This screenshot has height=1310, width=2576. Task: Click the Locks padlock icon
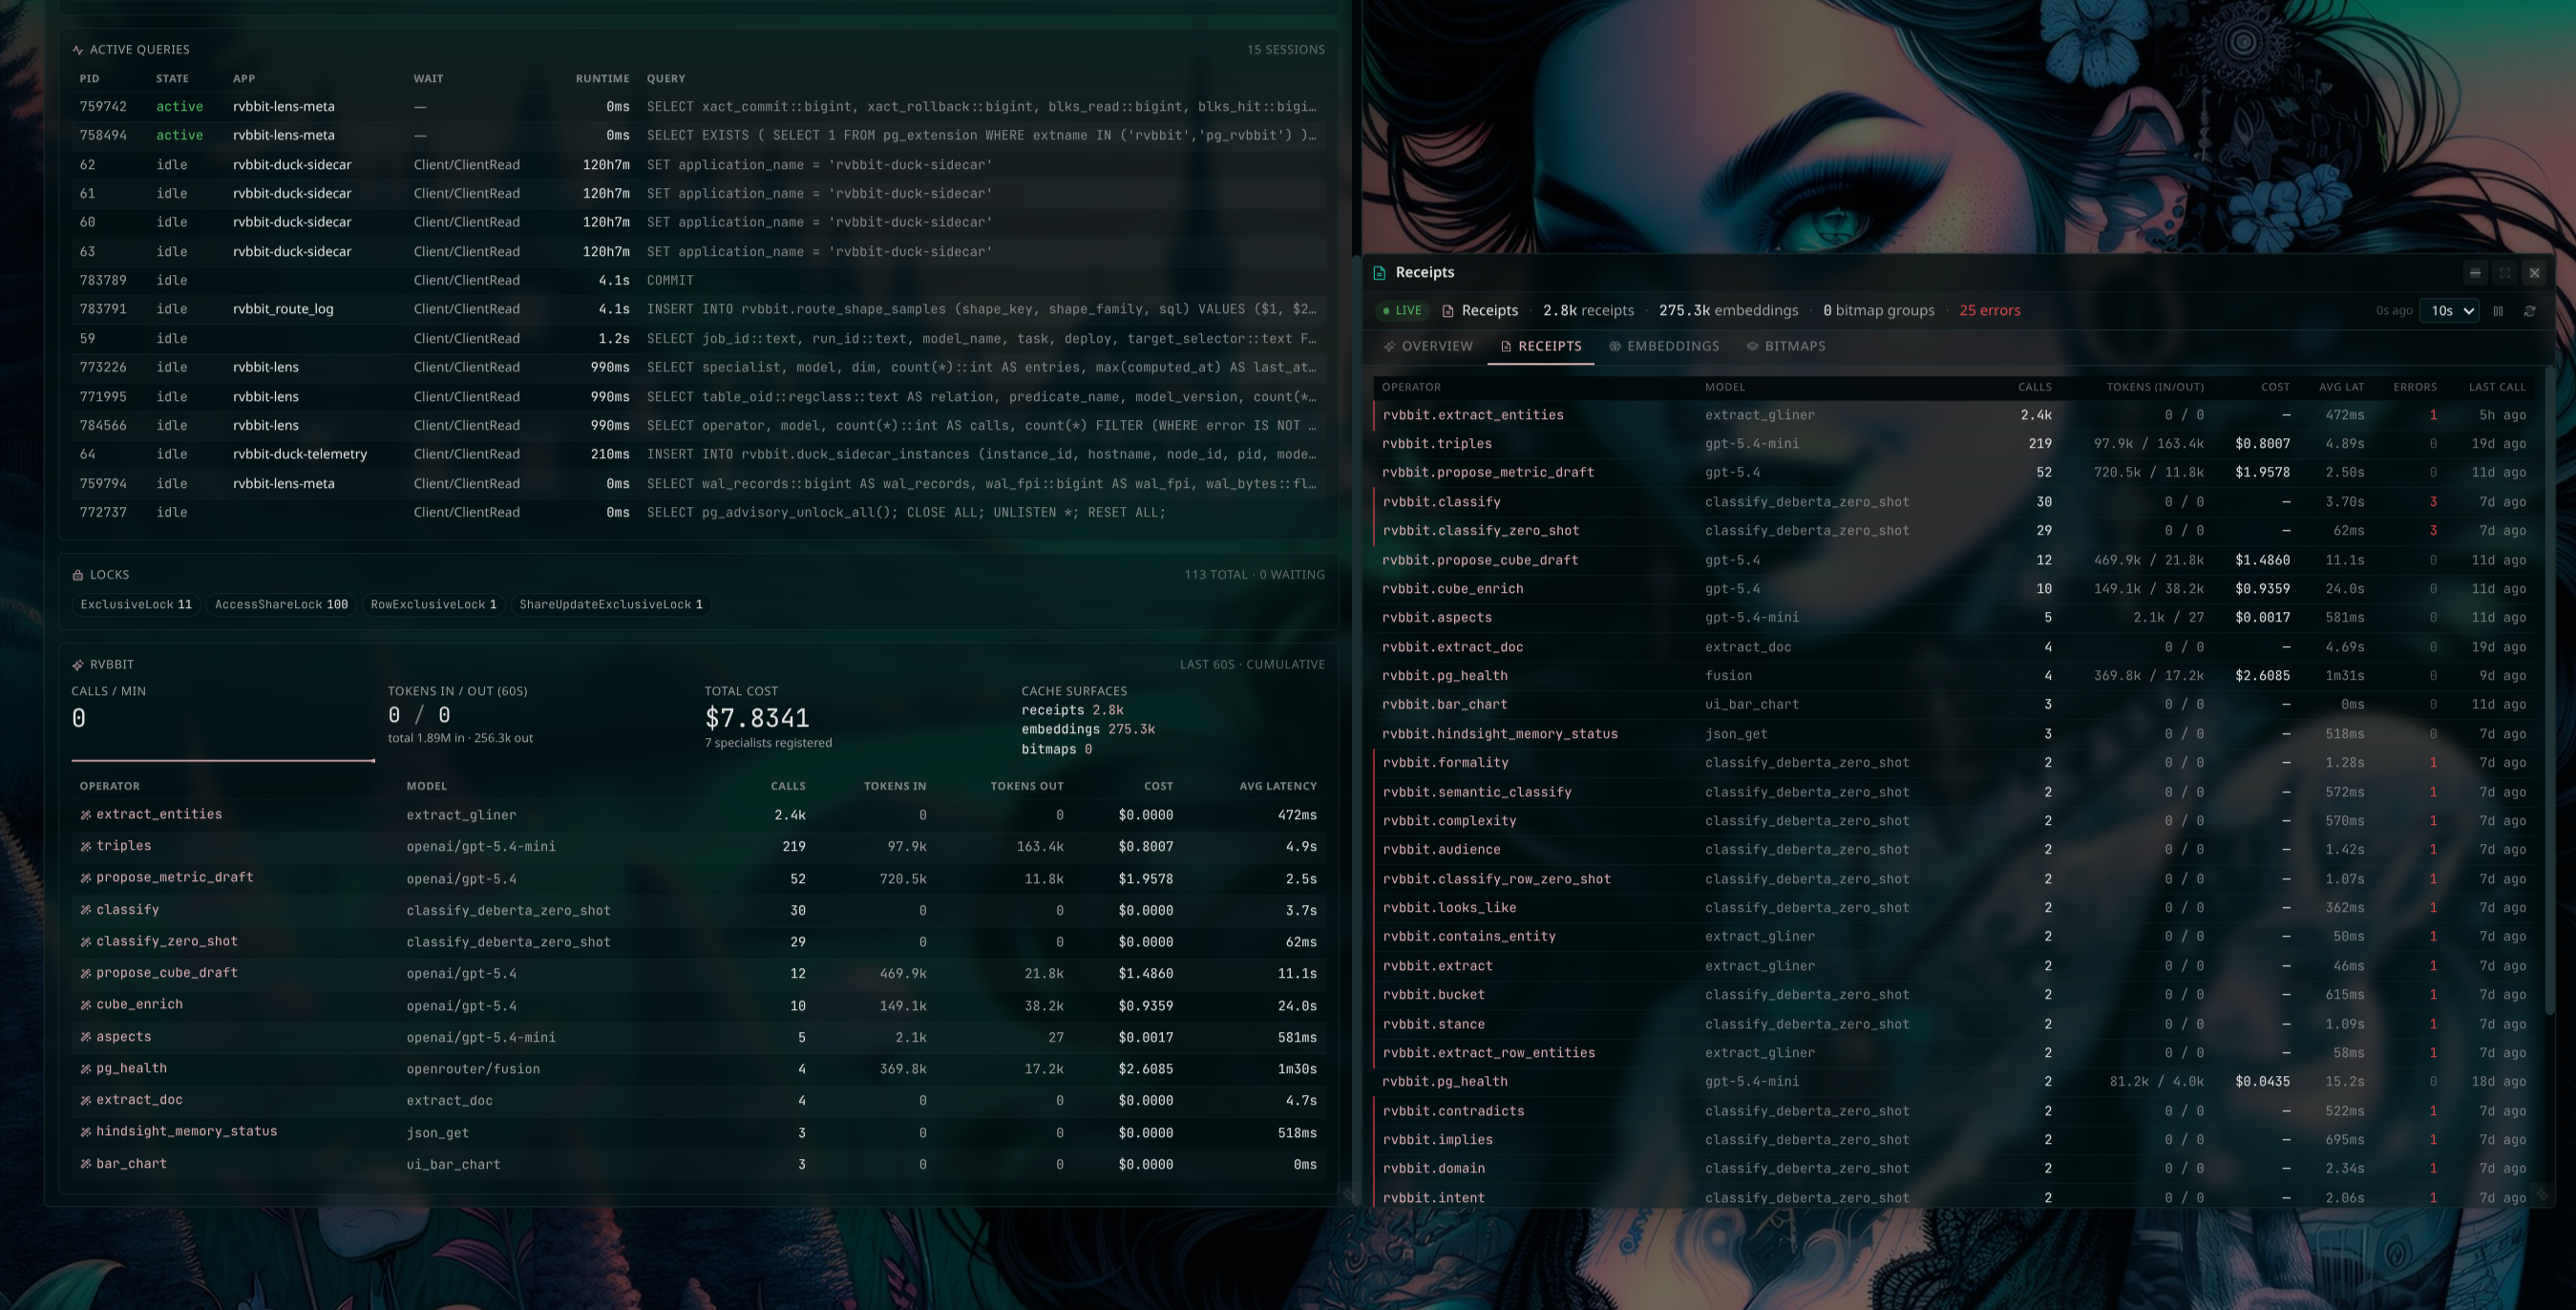point(77,575)
